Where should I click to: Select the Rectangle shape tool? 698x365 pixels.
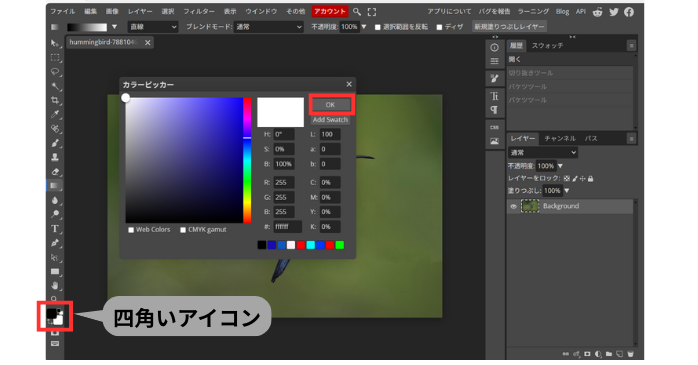coord(55,272)
